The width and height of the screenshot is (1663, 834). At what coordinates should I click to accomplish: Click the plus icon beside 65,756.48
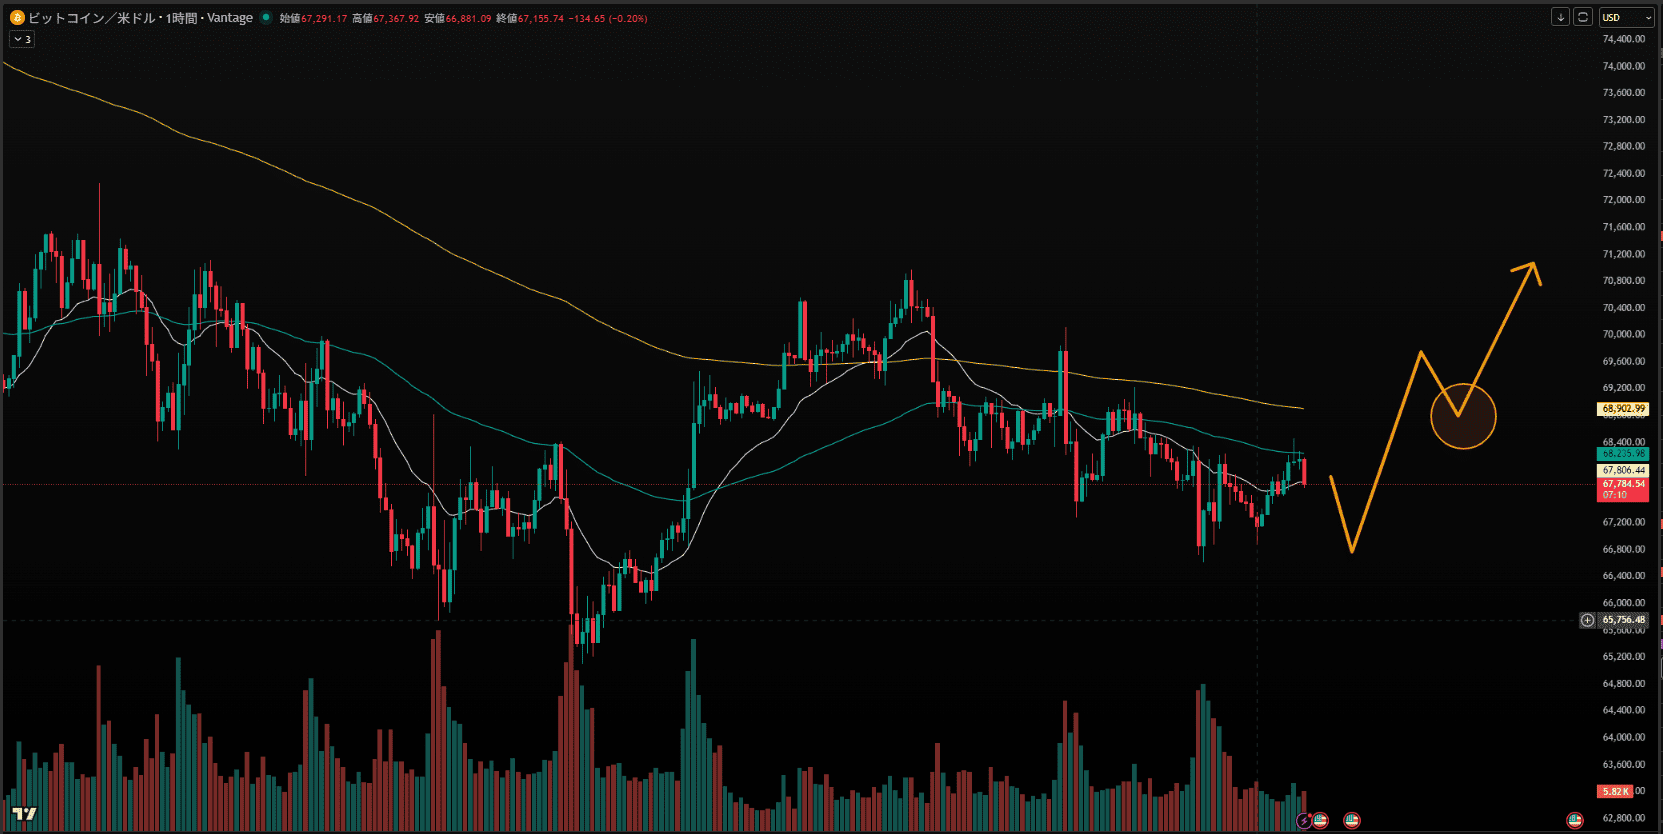[x=1587, y=620]
